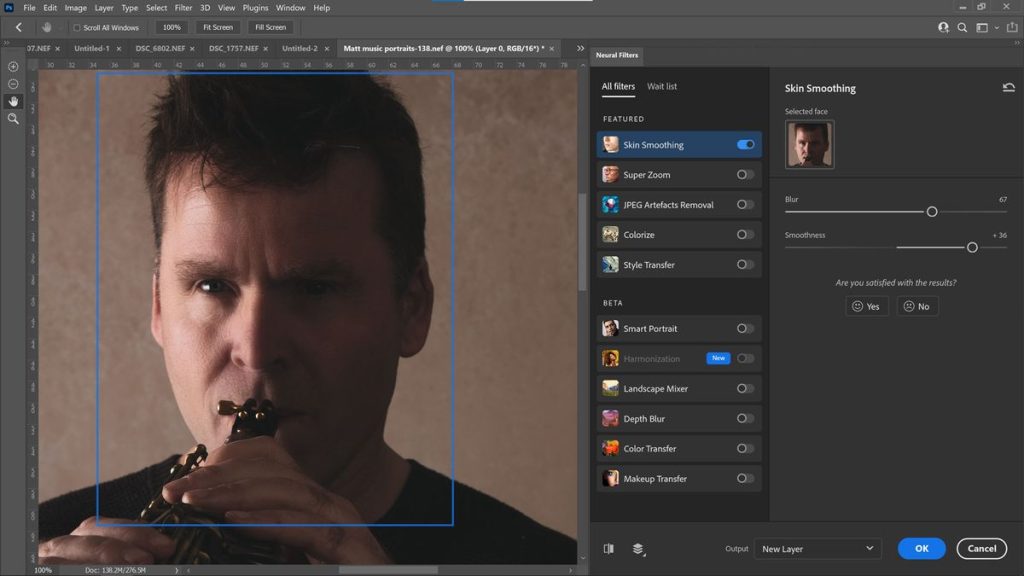Open the Output New Layer dropdown

pyautogui.click(x=818, y=549)
